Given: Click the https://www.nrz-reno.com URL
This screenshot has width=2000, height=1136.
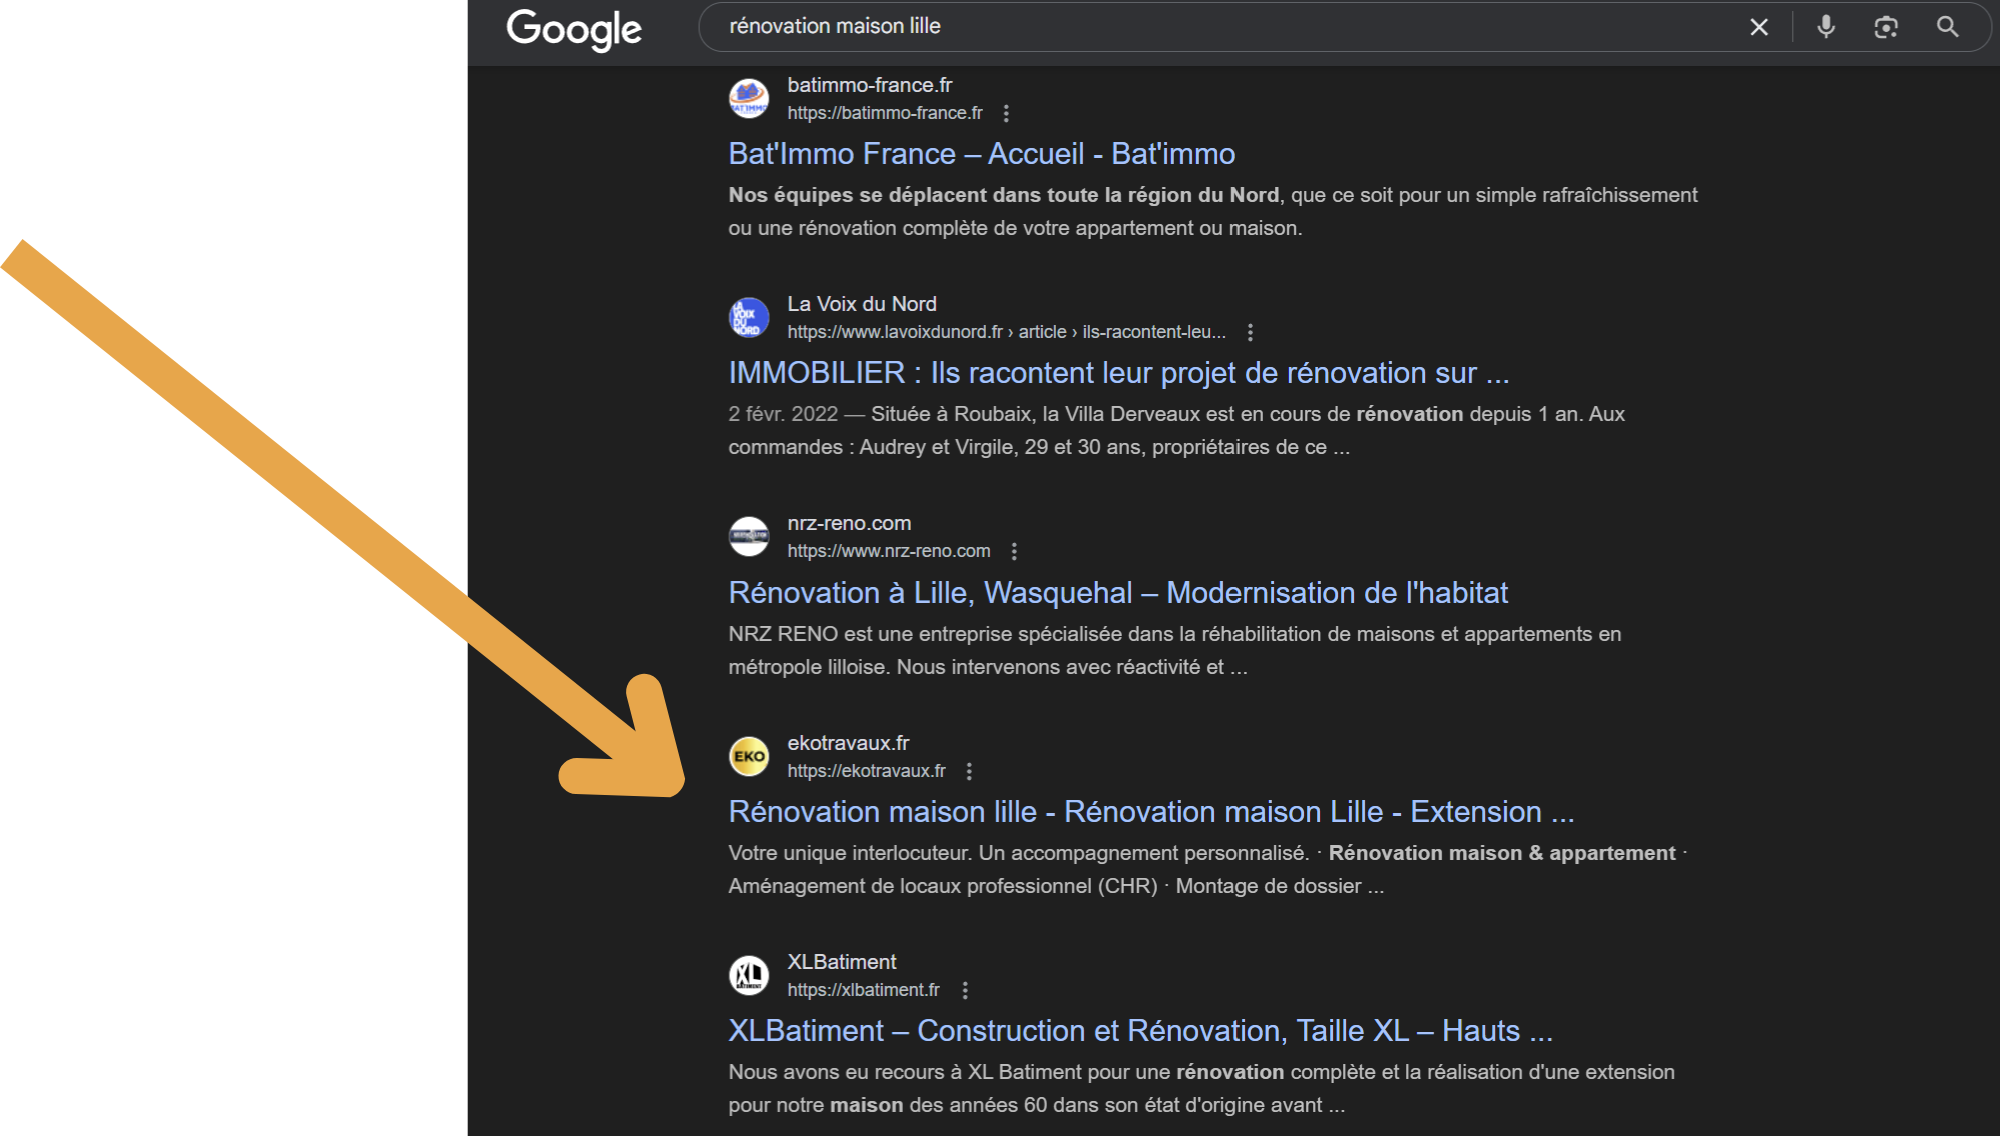Looking at the screenshot, I should click(889, 551).
